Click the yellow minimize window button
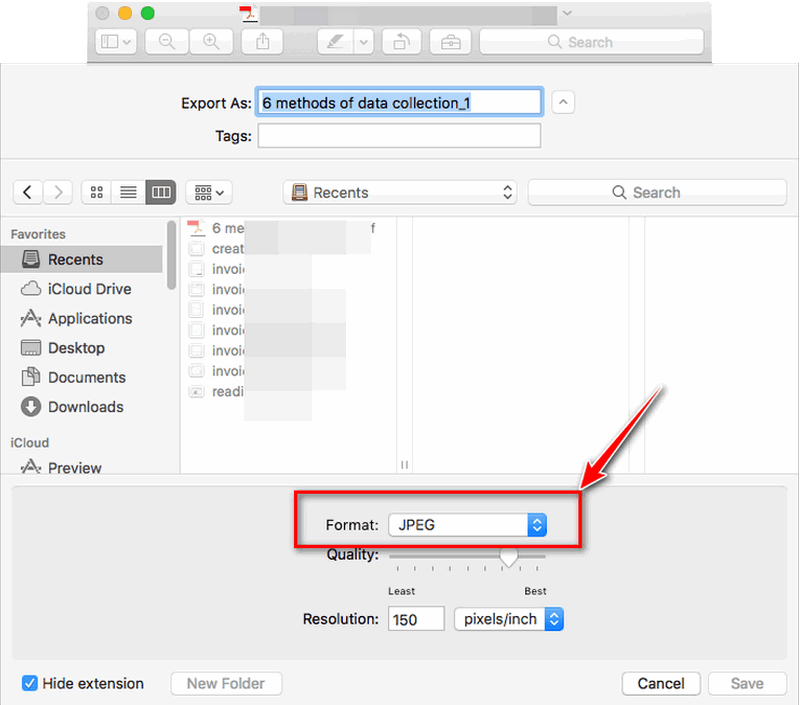Viewport: 800px width, 705px height. tap(125, 13)
